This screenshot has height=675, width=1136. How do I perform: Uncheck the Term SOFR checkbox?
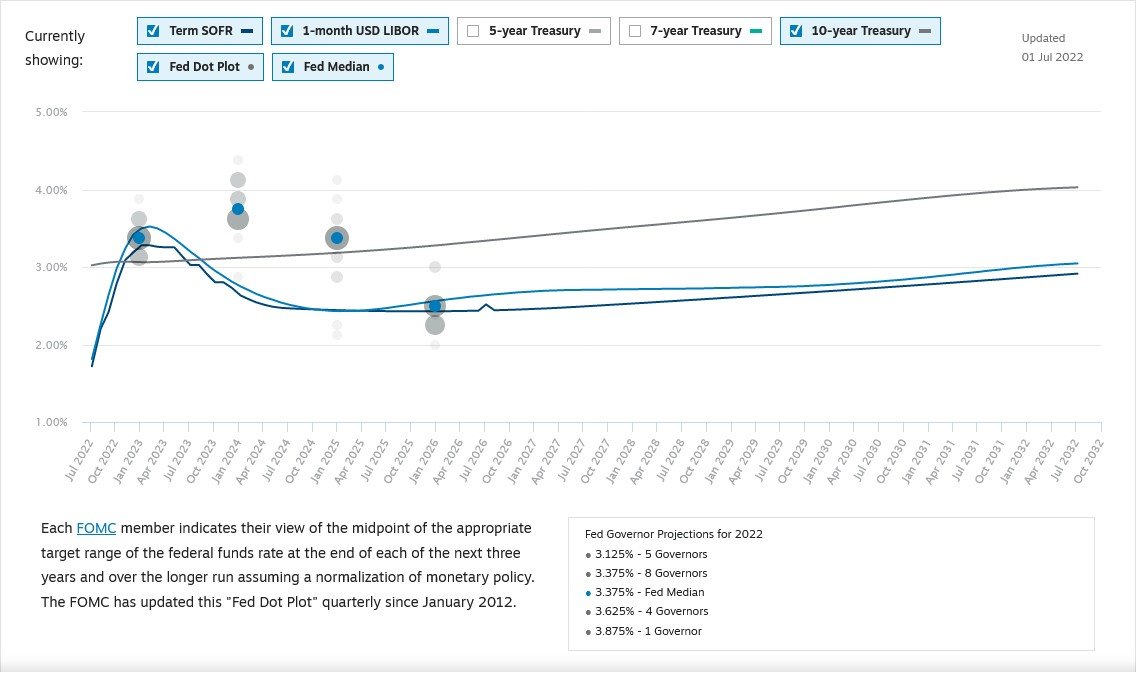click(x=153, y=31)
